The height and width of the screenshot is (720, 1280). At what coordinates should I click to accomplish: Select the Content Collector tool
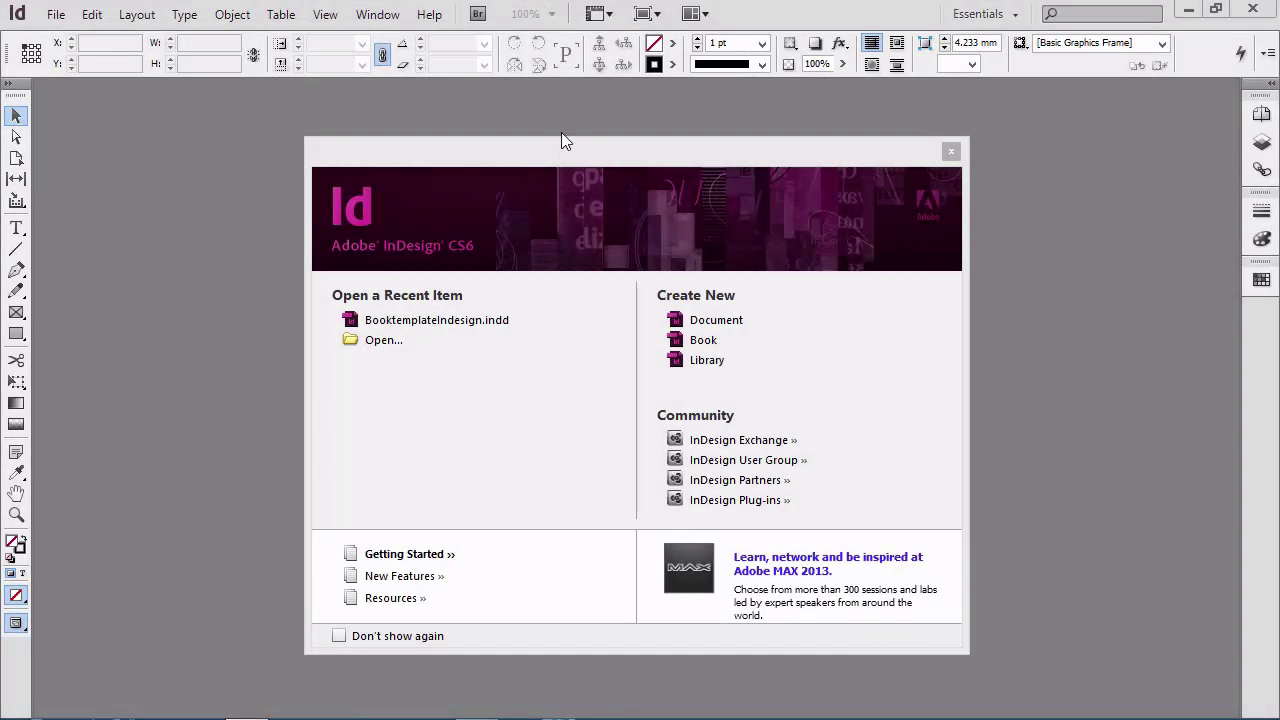16,200
